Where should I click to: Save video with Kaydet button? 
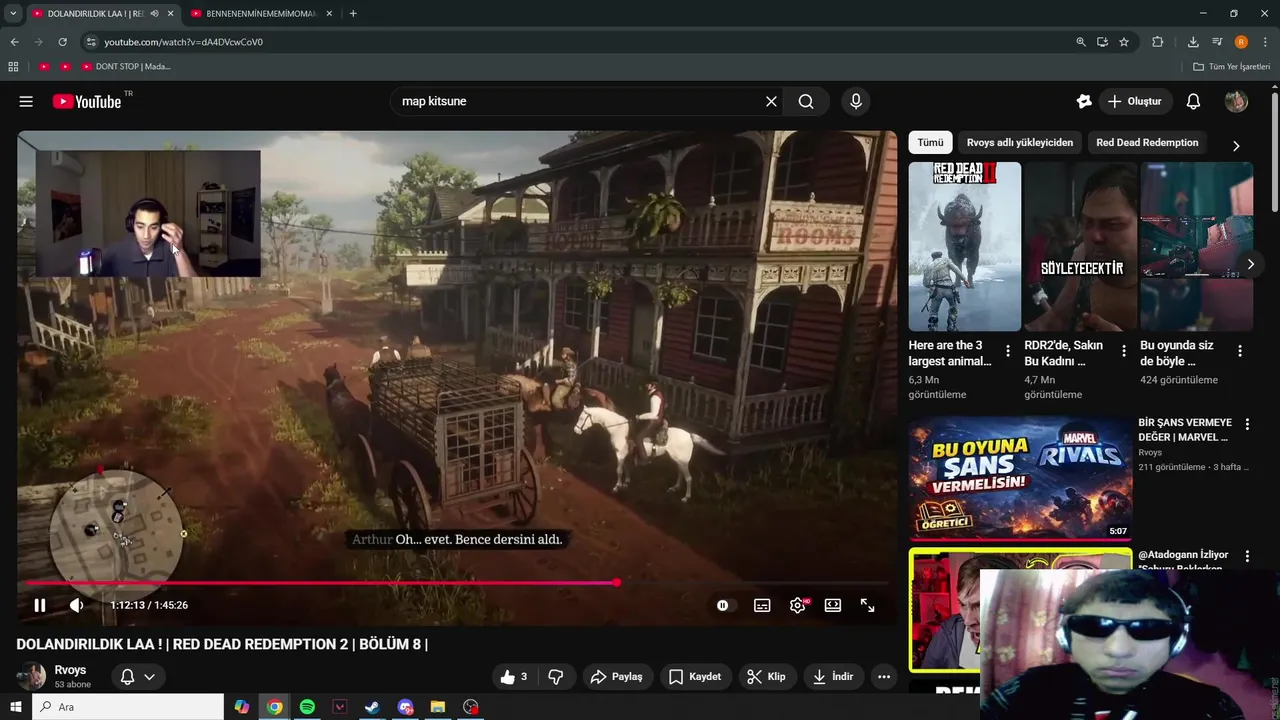click(694, 677)
